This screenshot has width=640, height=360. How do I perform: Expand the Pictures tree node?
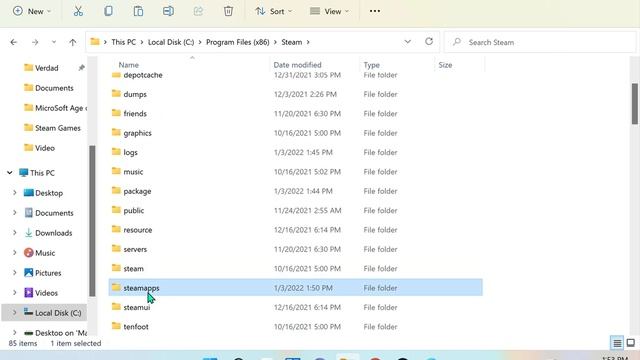[15, 273]
